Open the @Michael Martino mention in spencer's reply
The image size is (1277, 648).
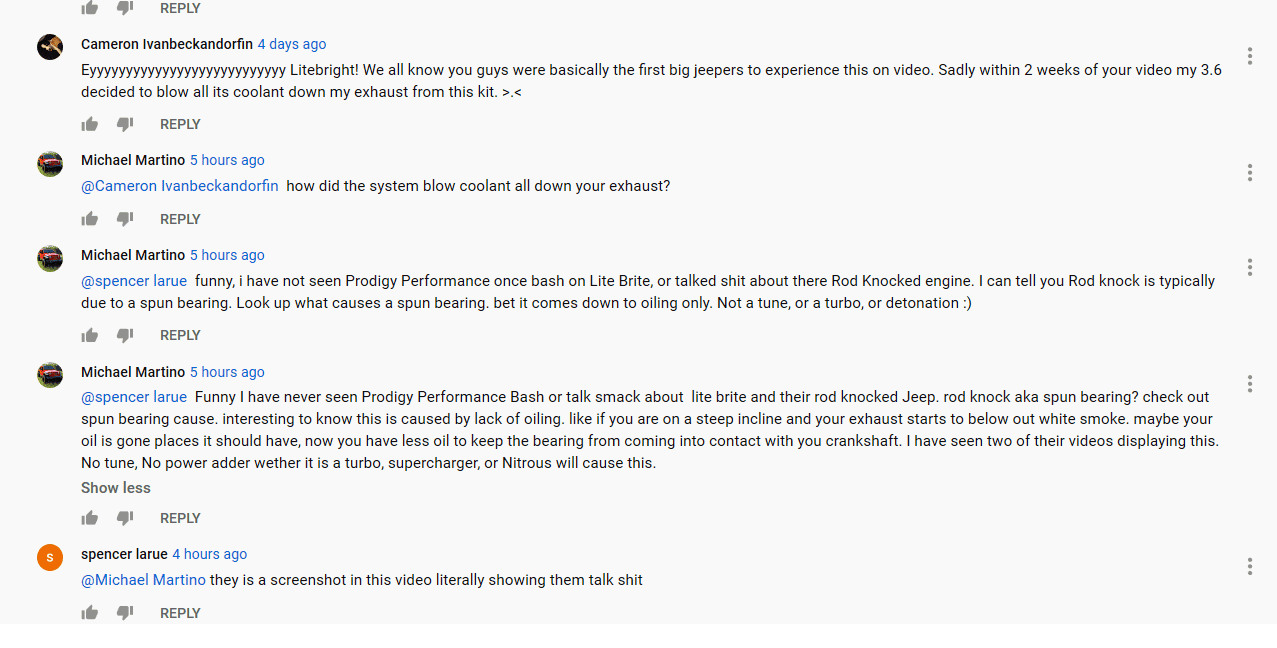tap(143, 580)
